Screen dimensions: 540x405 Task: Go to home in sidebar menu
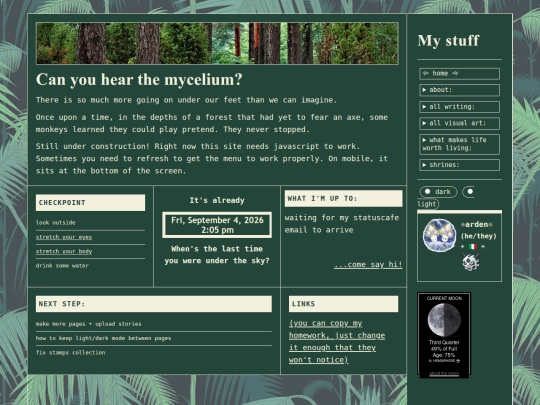tap(459, 73)
